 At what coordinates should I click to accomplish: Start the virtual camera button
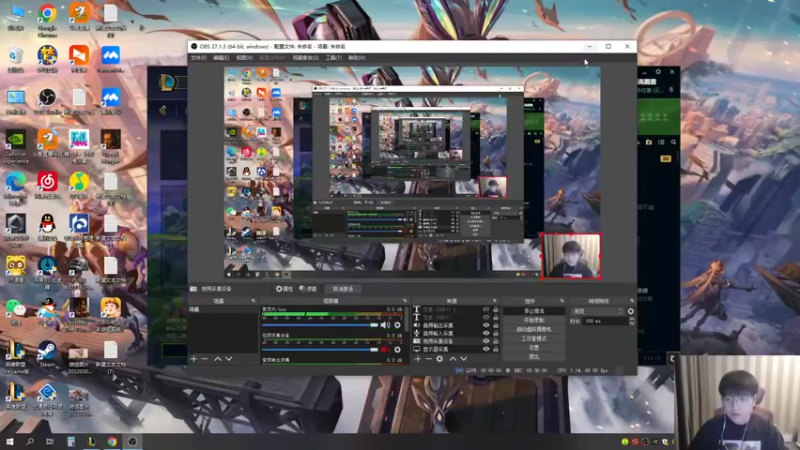pos(534,329)
